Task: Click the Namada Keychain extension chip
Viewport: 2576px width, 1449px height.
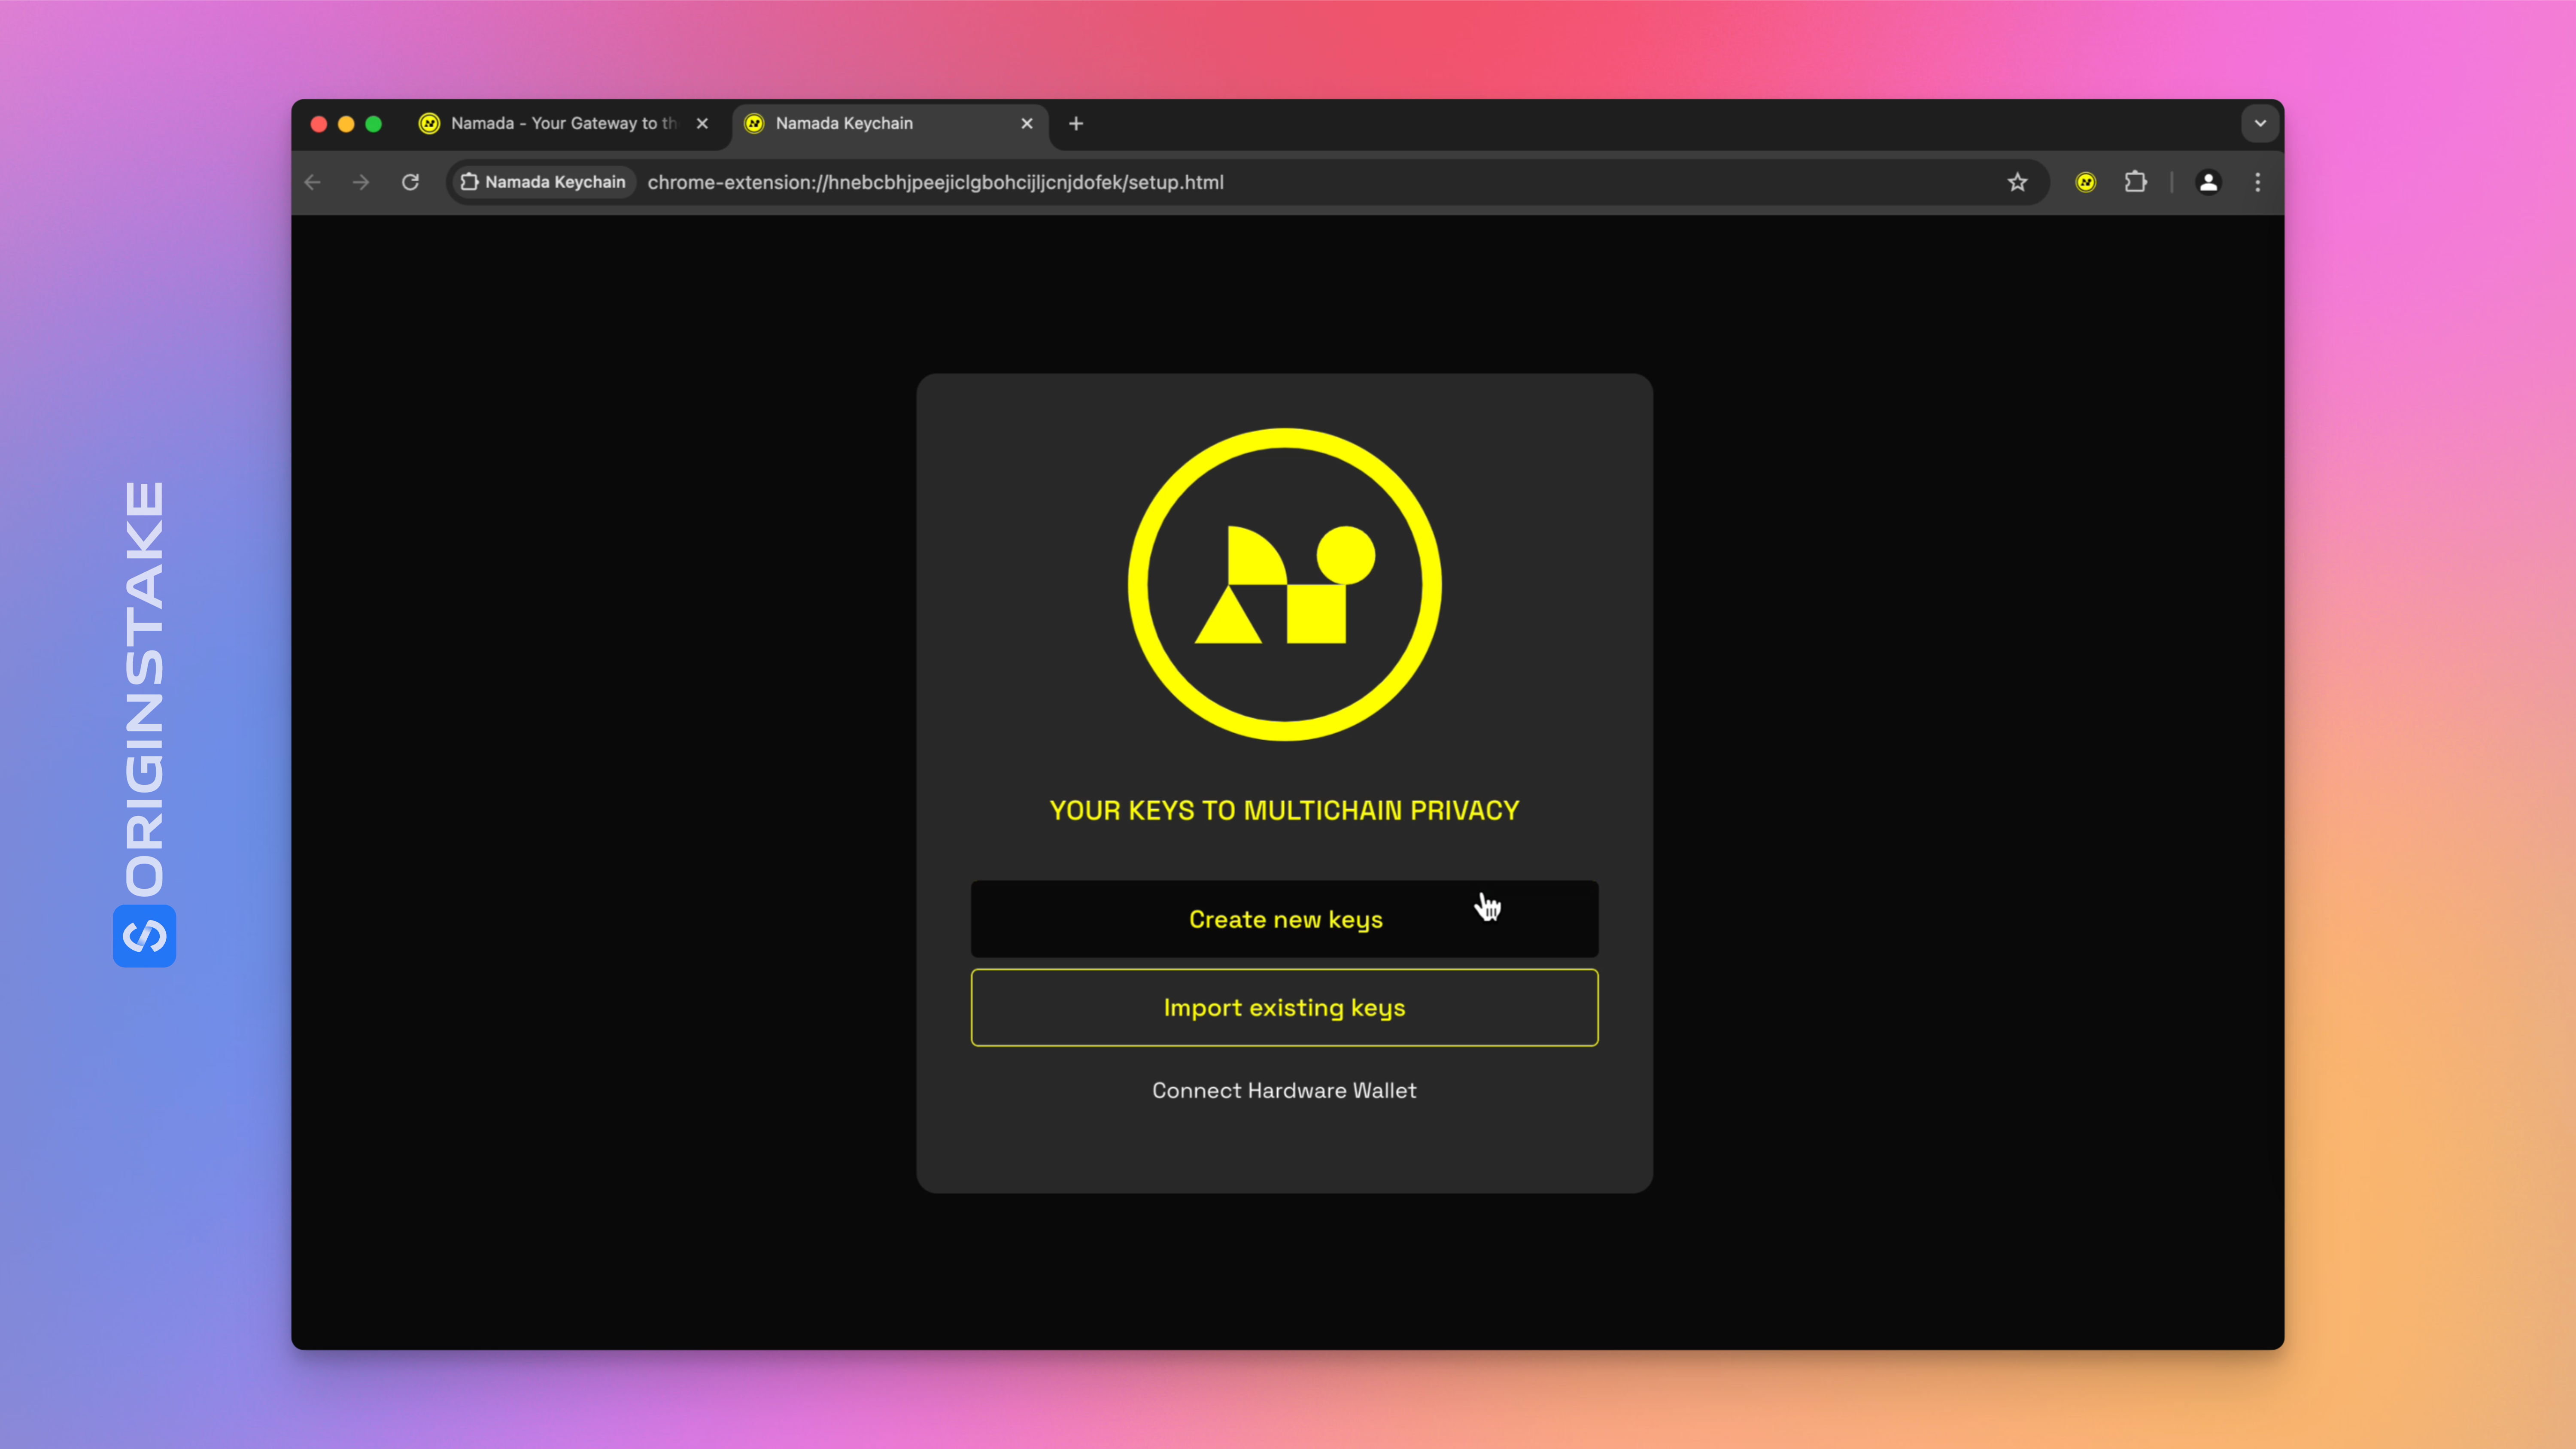Action: (543, 182)
